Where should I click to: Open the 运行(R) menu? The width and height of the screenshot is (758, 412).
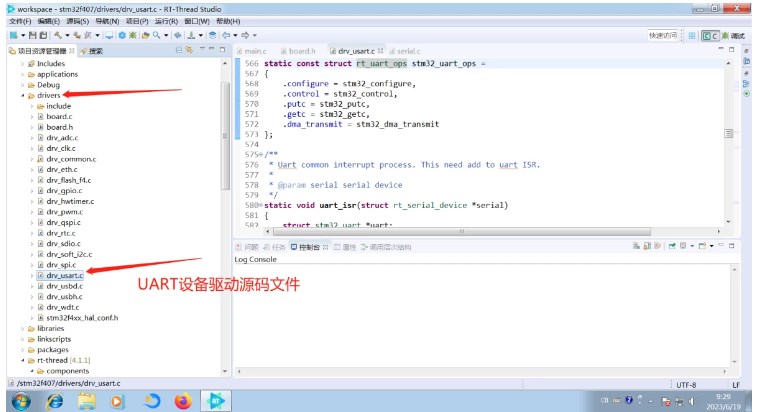[166, 21]
